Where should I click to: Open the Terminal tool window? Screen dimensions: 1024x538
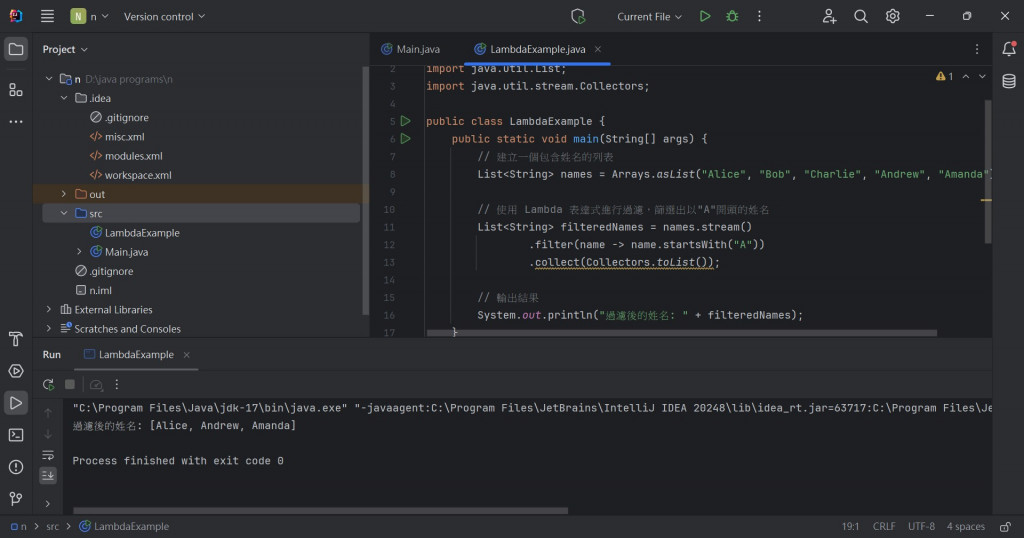(16, 435)
